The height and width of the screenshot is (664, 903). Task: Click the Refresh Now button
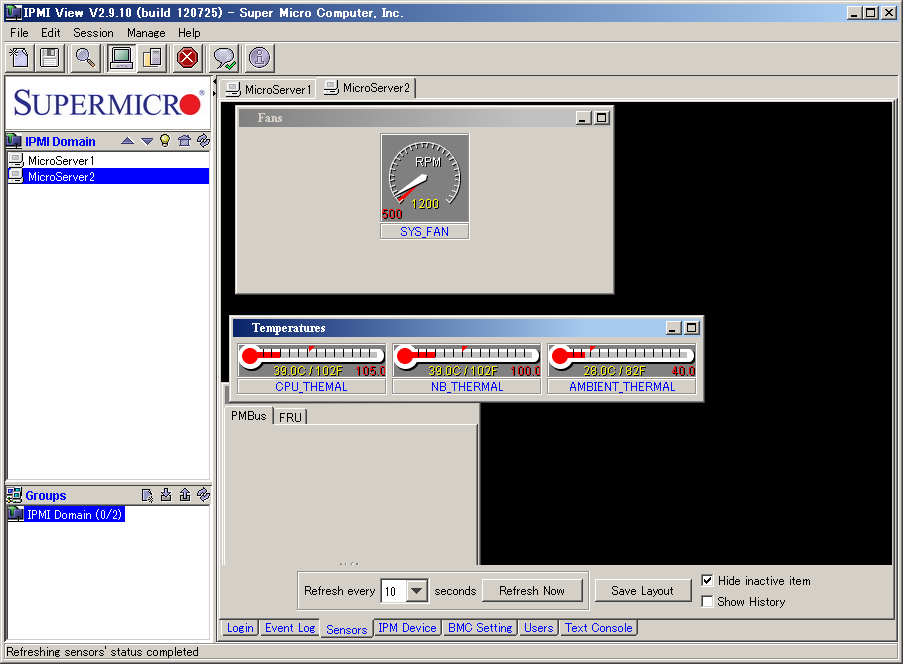(x=532, y=590)
